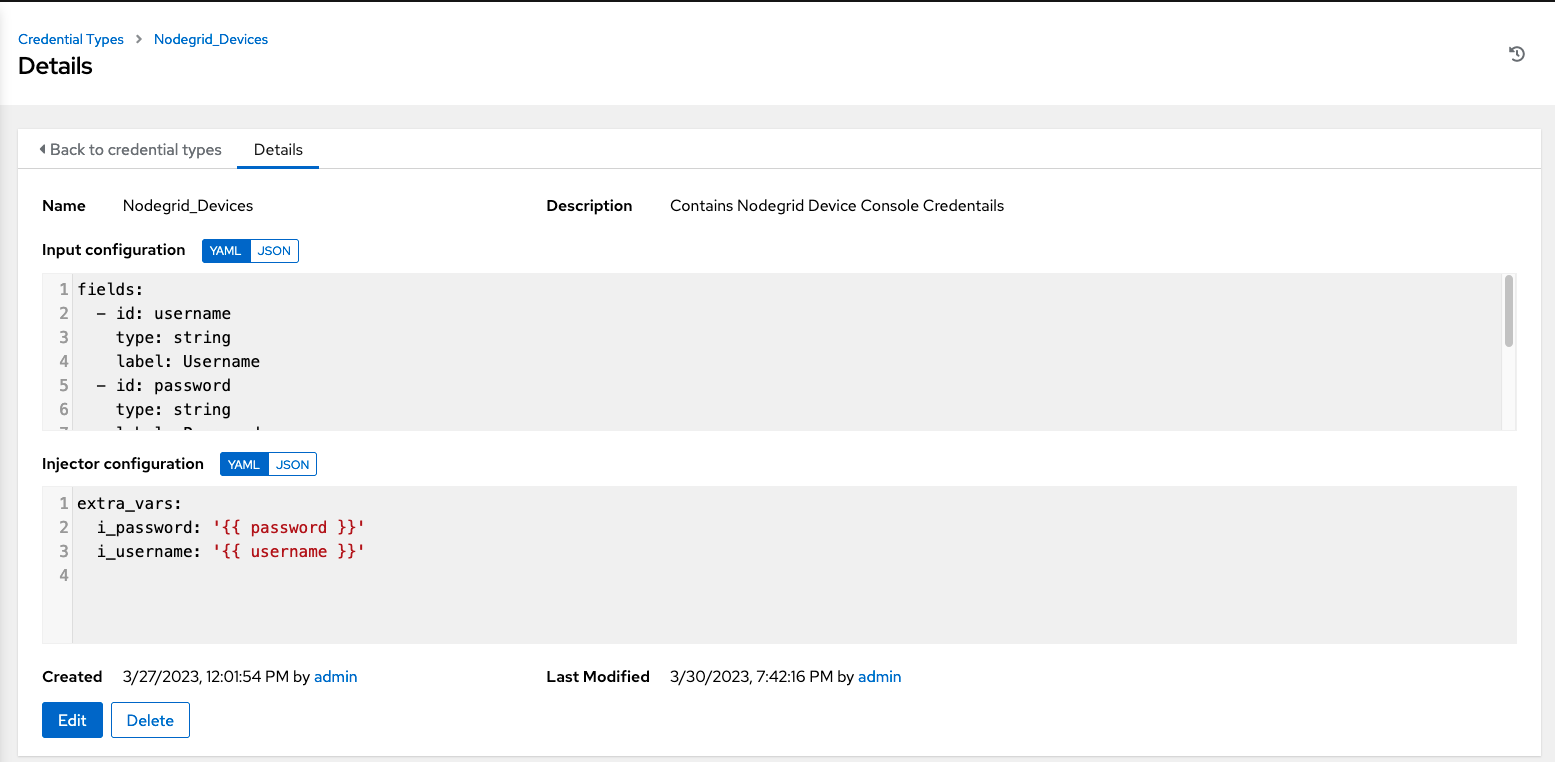Switch Injector configuration to YAML

coord(244,464)
